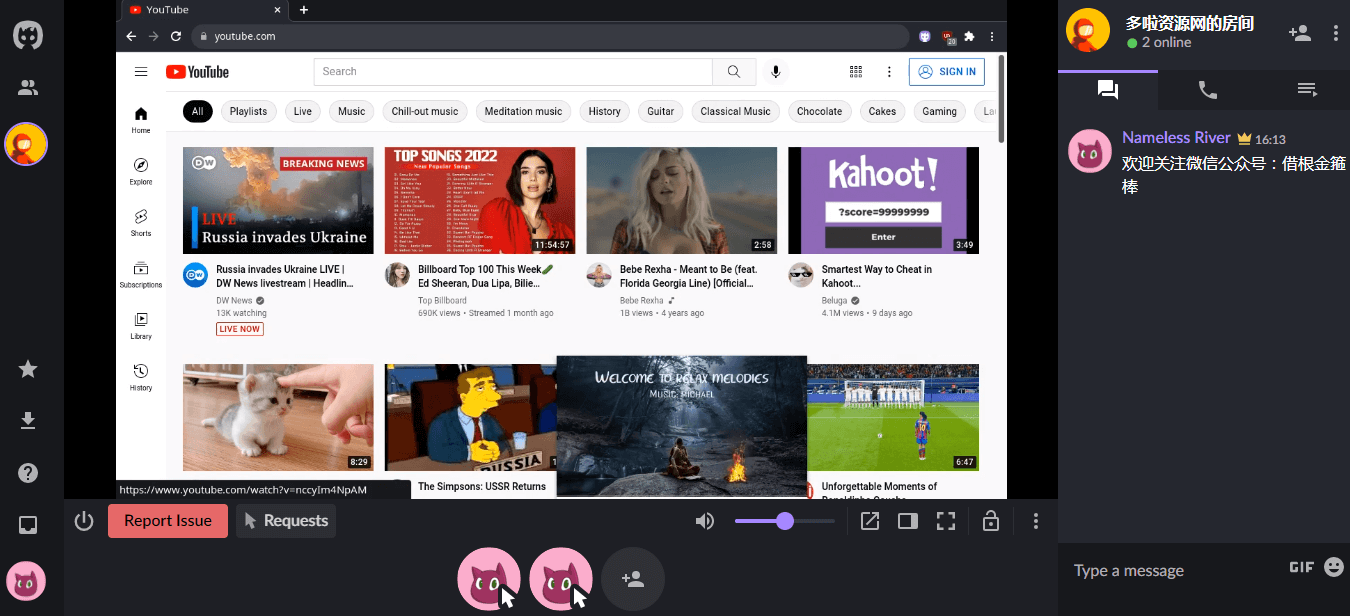Click the Nameless River username in chat
1350x616 pixels.
click(1176, 138)
